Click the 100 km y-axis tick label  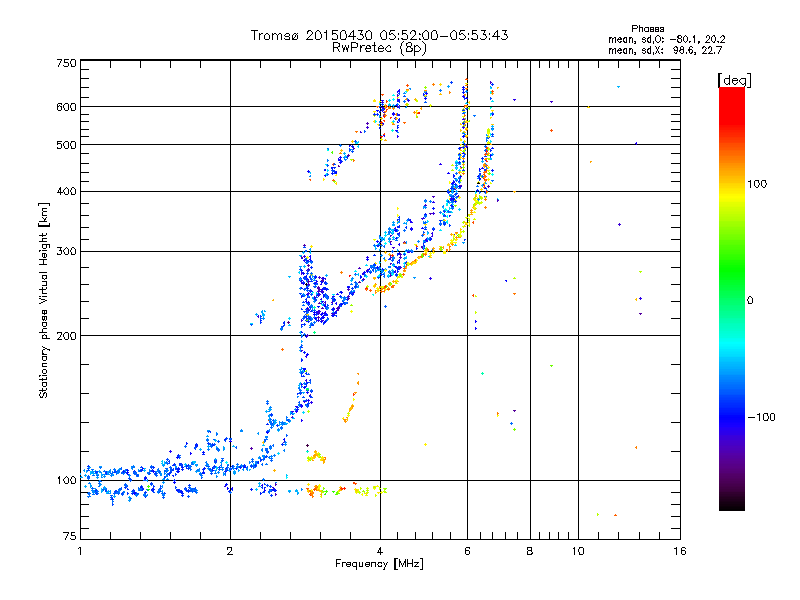[66, 481]
